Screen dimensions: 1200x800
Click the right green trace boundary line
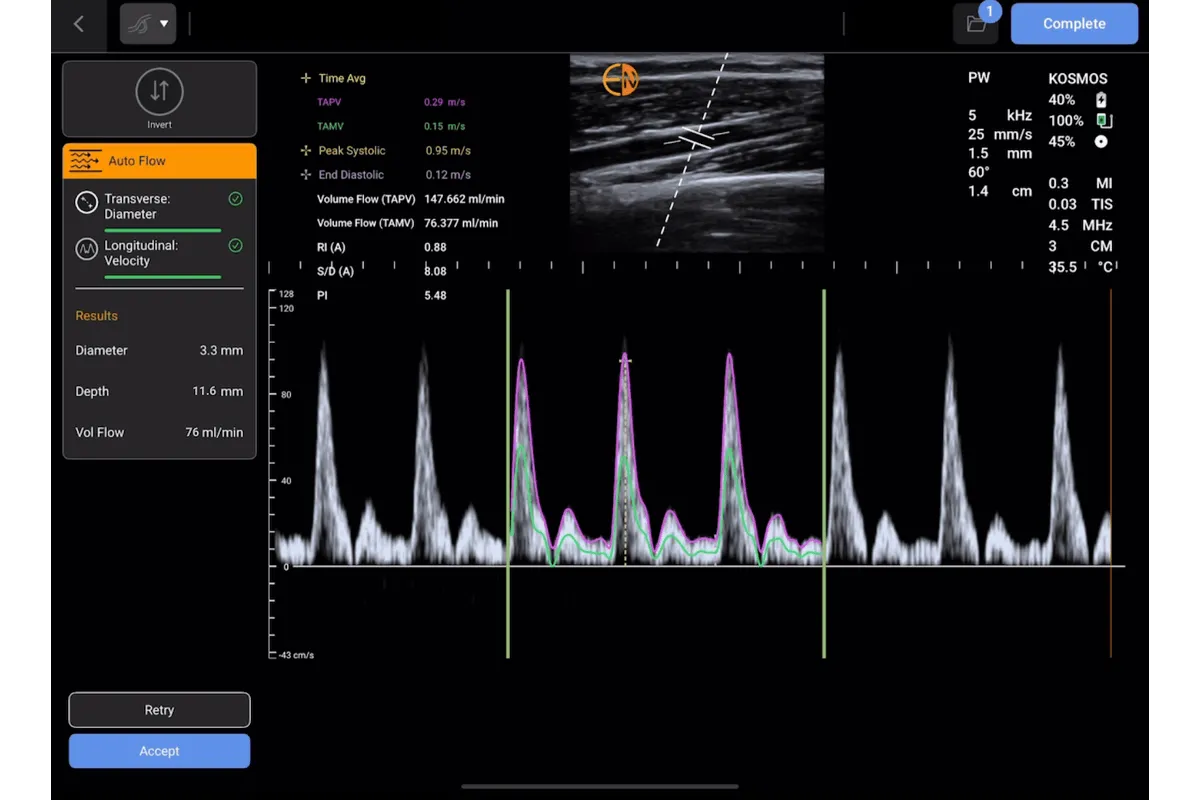(x=824, y=474)
